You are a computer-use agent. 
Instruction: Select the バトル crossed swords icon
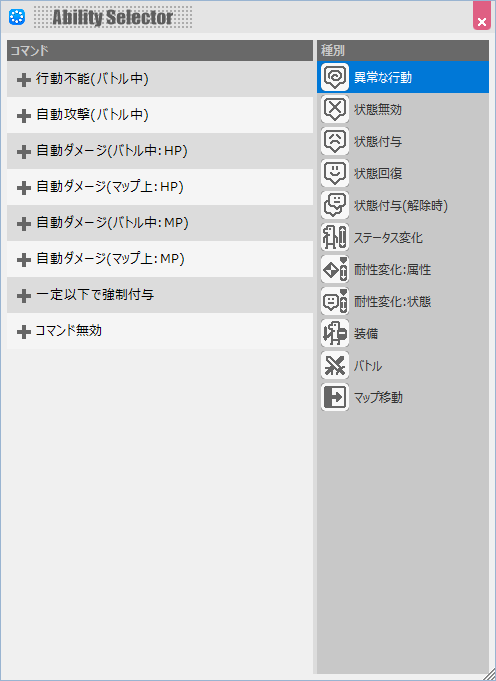335,365
